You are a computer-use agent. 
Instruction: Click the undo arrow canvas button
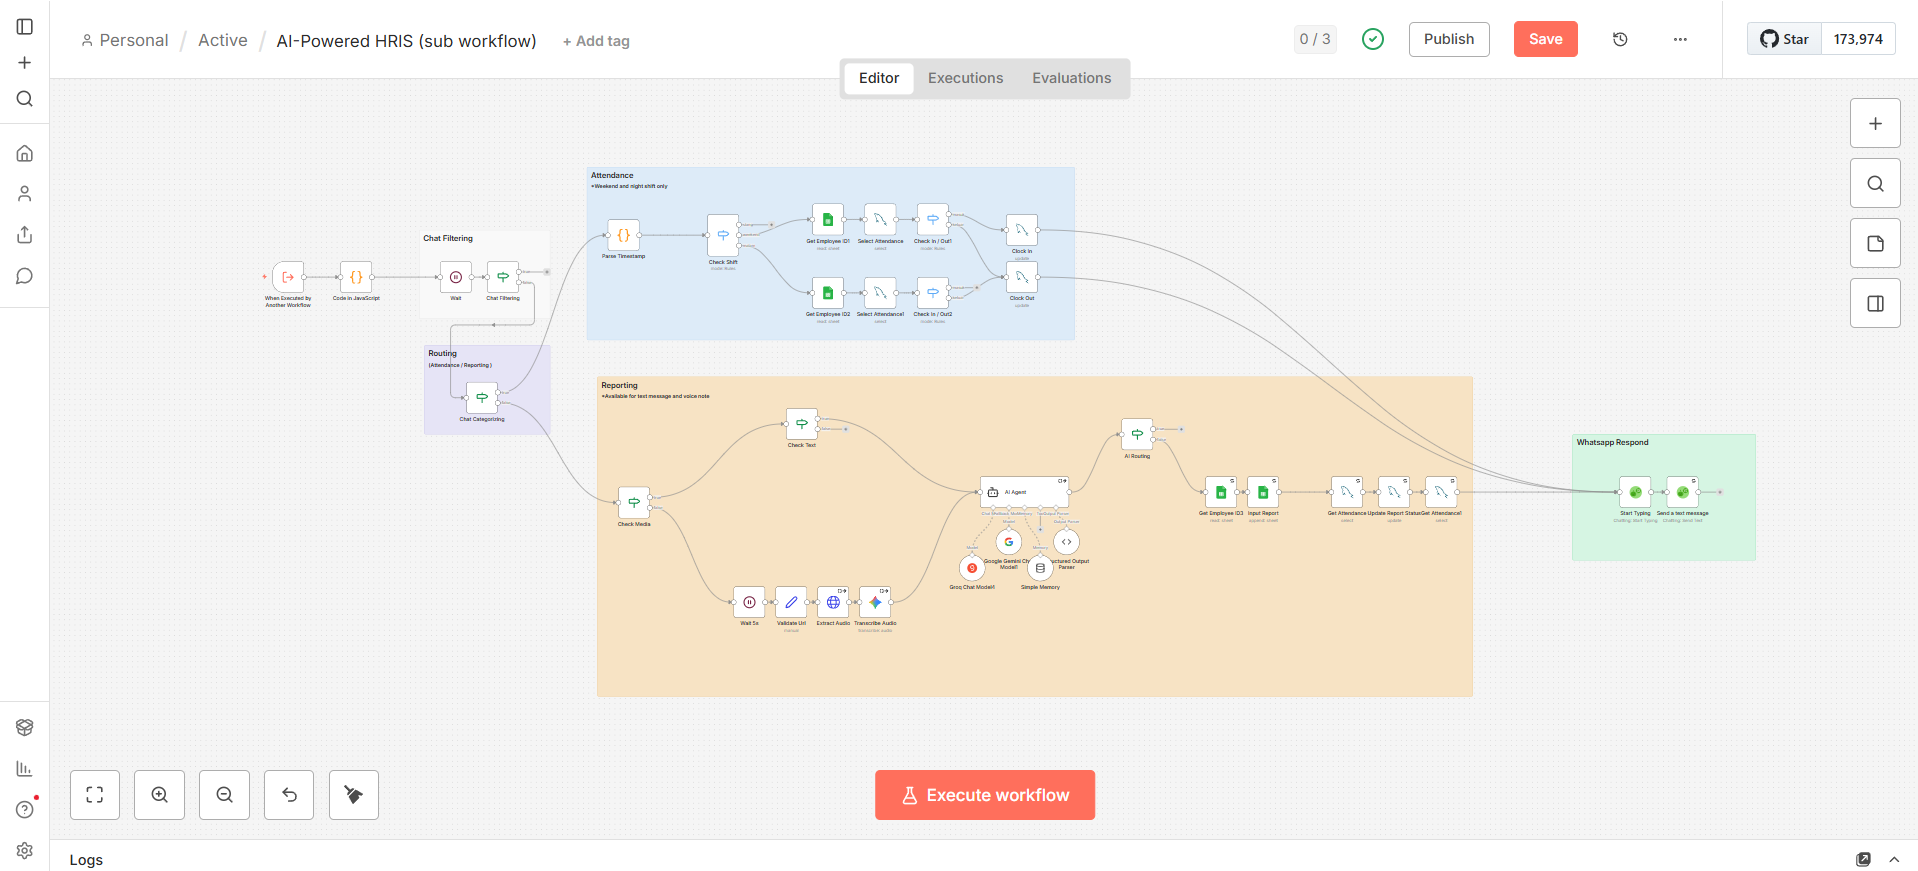(289, 795)
